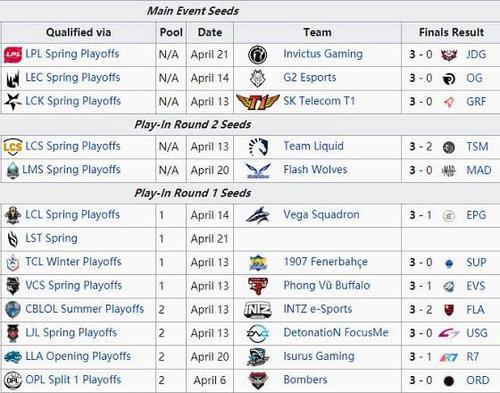
Task: Open the CBLOL Summer Playoffs link
Action: click(85, 309)
